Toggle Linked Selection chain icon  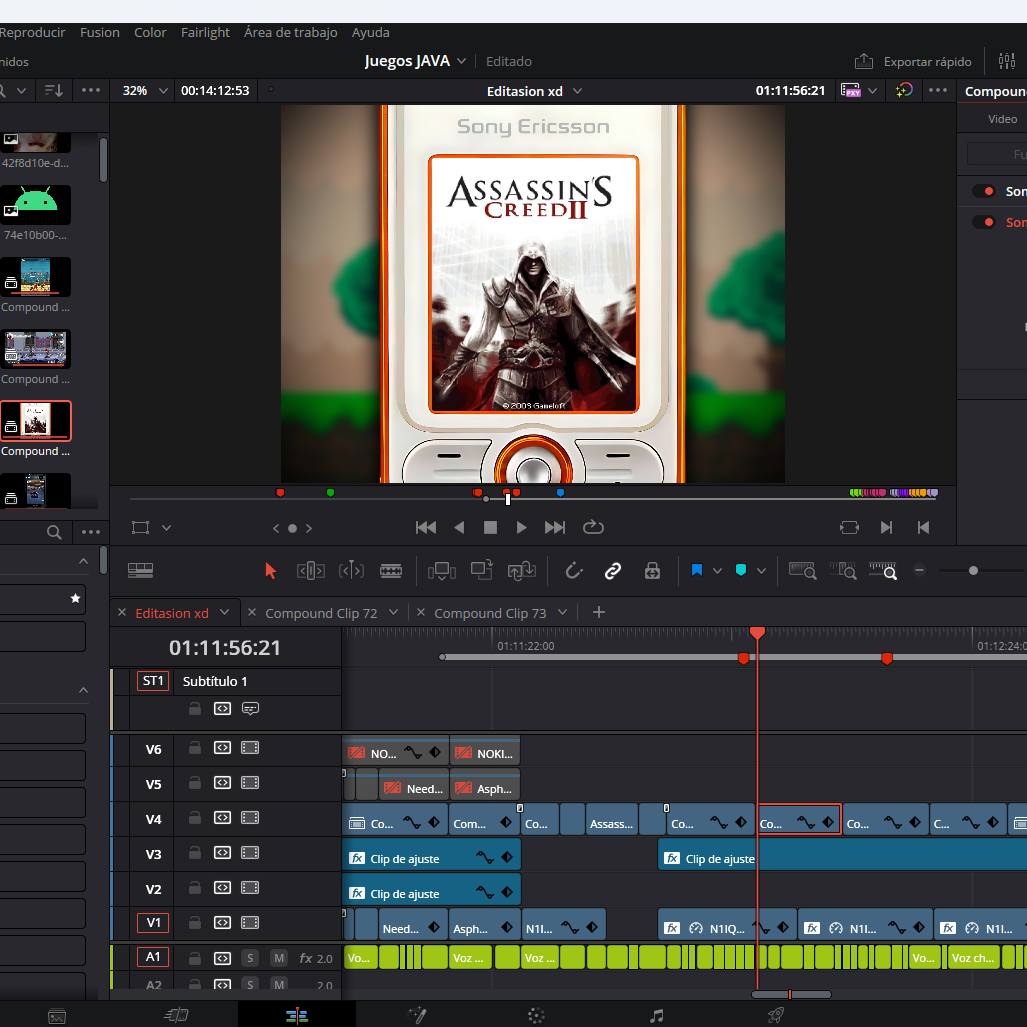coord(612,571)
